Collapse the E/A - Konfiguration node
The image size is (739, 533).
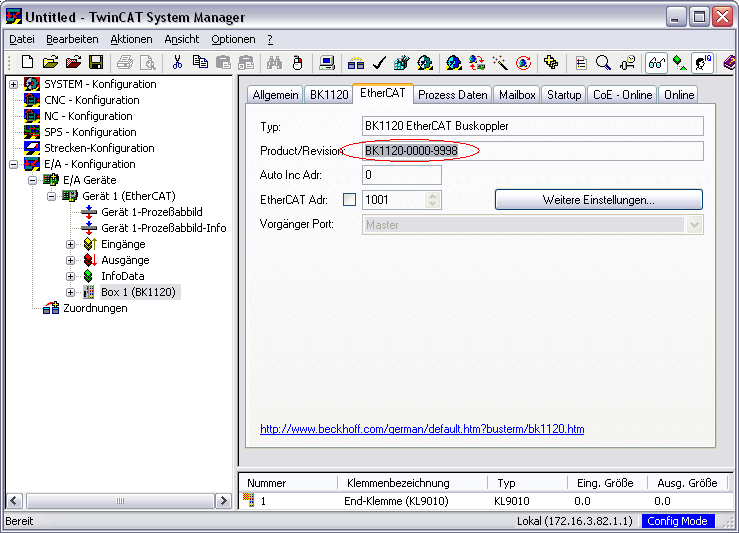tap(14, 164)
